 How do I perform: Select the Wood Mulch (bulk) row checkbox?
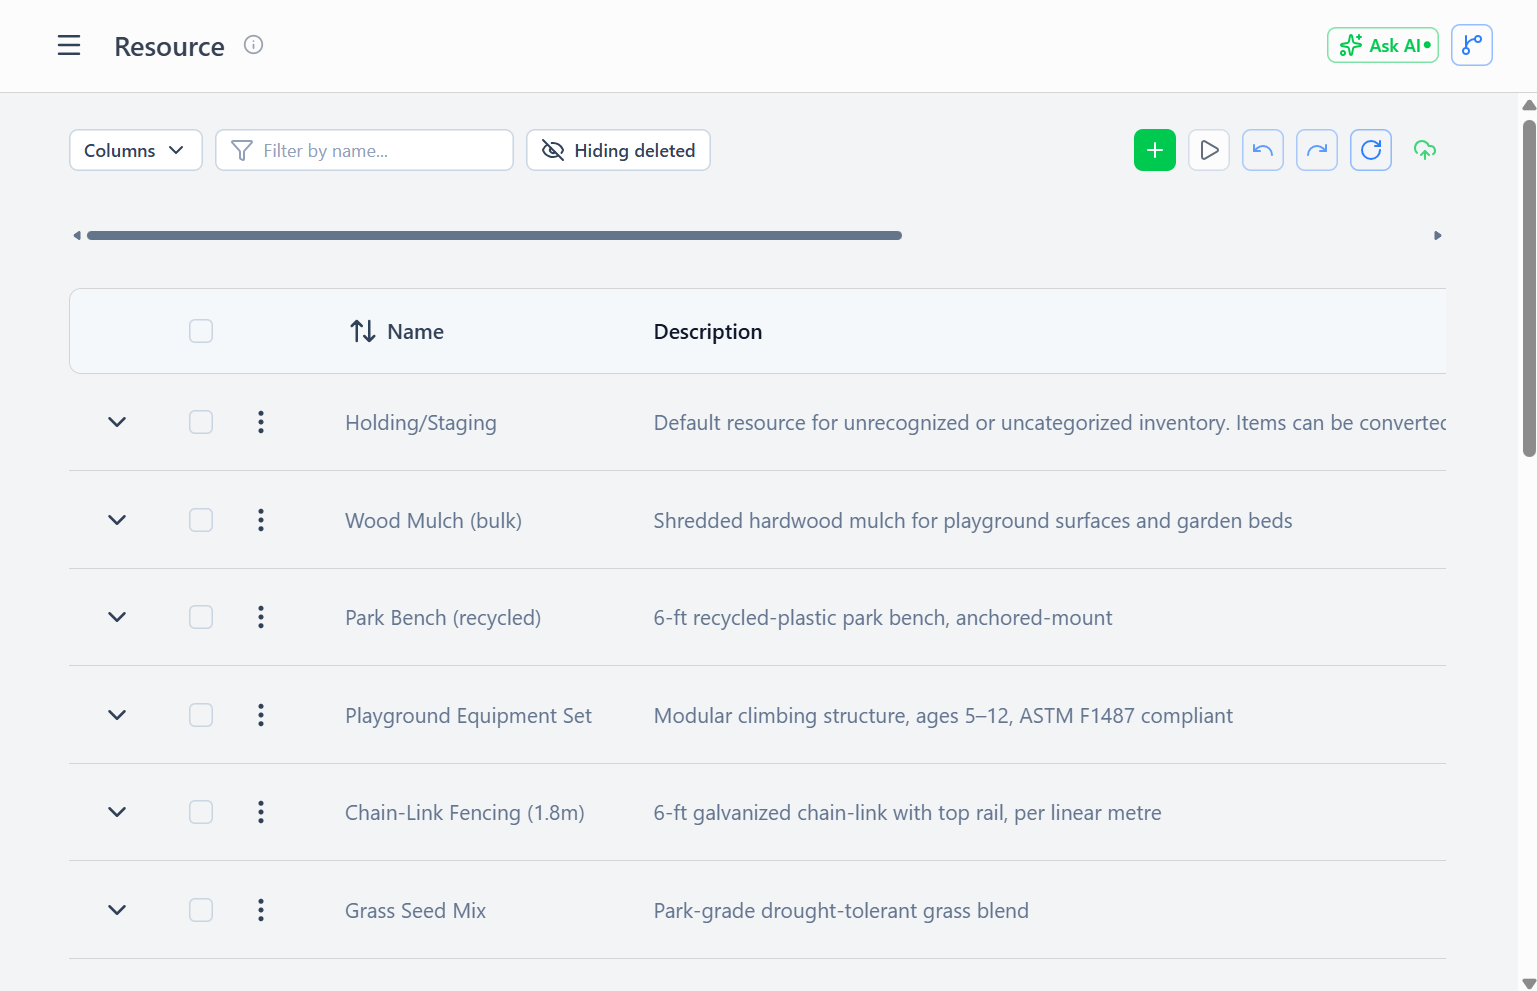[x=201, y=520]
